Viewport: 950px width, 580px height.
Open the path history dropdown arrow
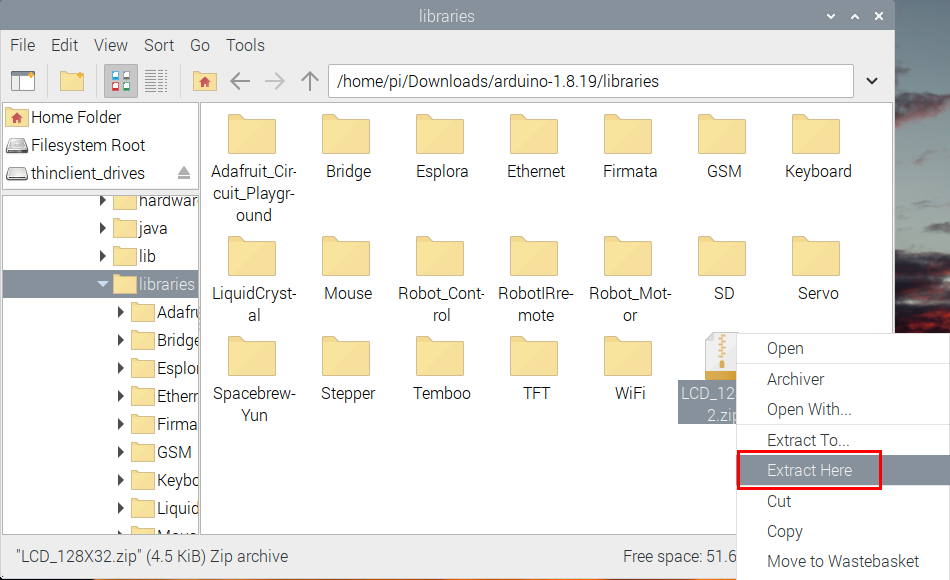click(871, 81)
